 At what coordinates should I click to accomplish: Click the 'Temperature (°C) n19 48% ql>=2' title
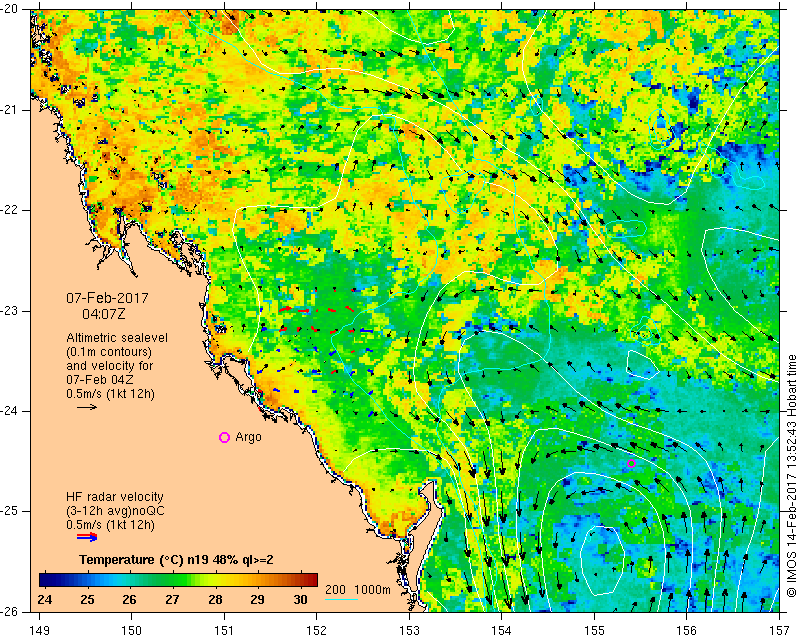pos(176,560)
